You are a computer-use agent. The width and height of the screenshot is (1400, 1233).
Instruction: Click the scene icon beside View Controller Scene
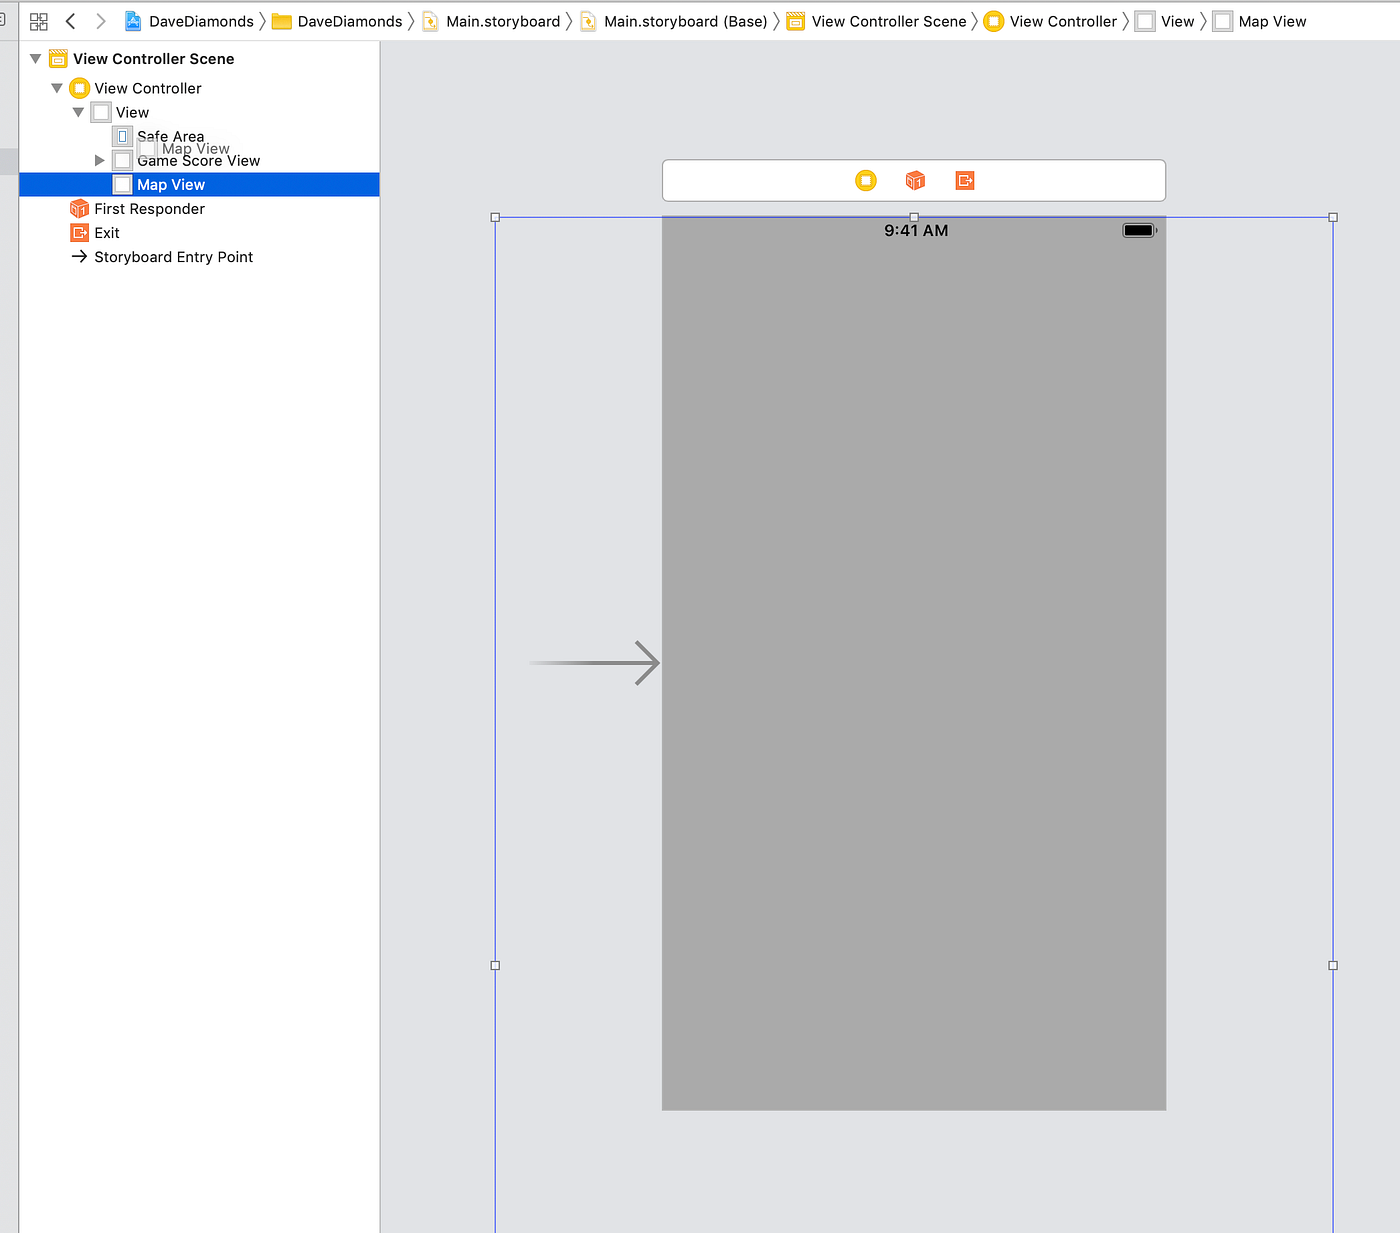tap(59, 59)
